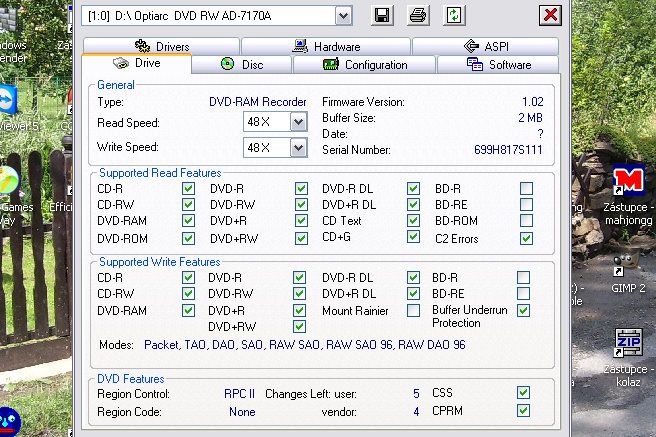Toggle DVD+RW read feature checkbox

pyautogui.click(x=301, y=238)
